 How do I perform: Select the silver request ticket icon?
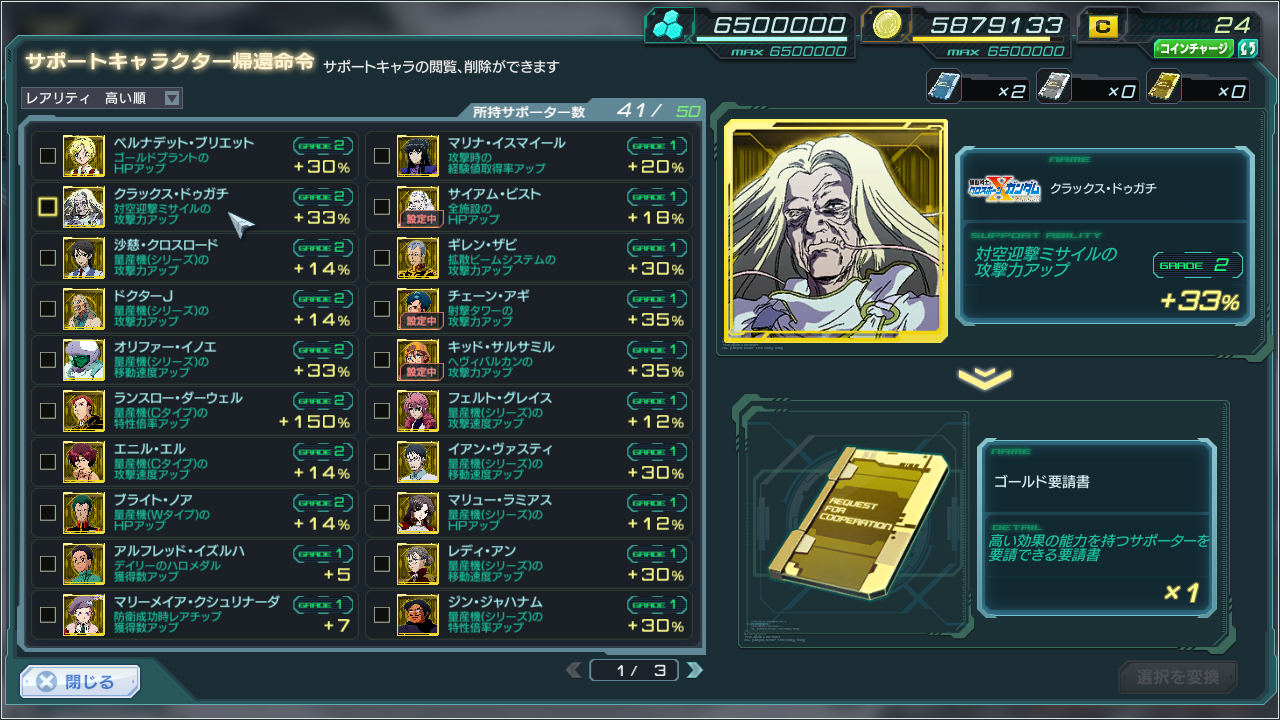click(1053, 87)
